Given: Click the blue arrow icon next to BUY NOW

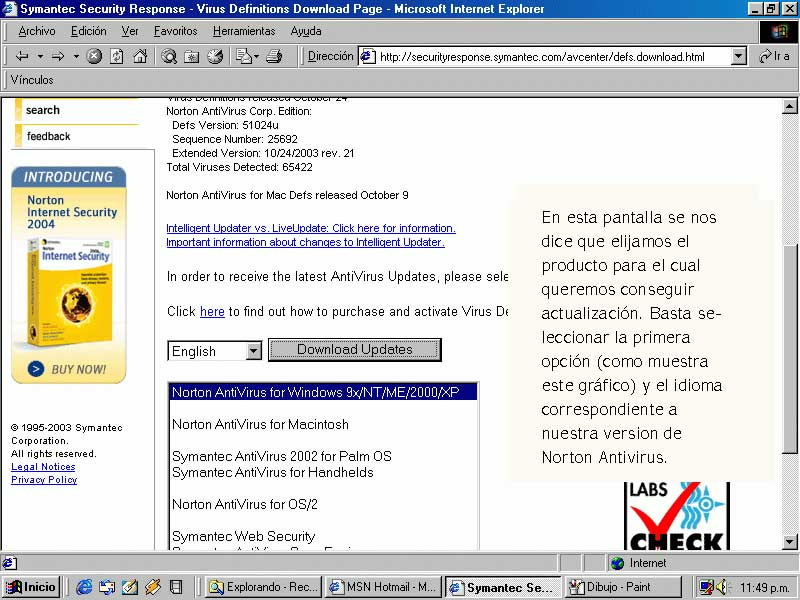Looking at the screenshot, I should (36, 368).
